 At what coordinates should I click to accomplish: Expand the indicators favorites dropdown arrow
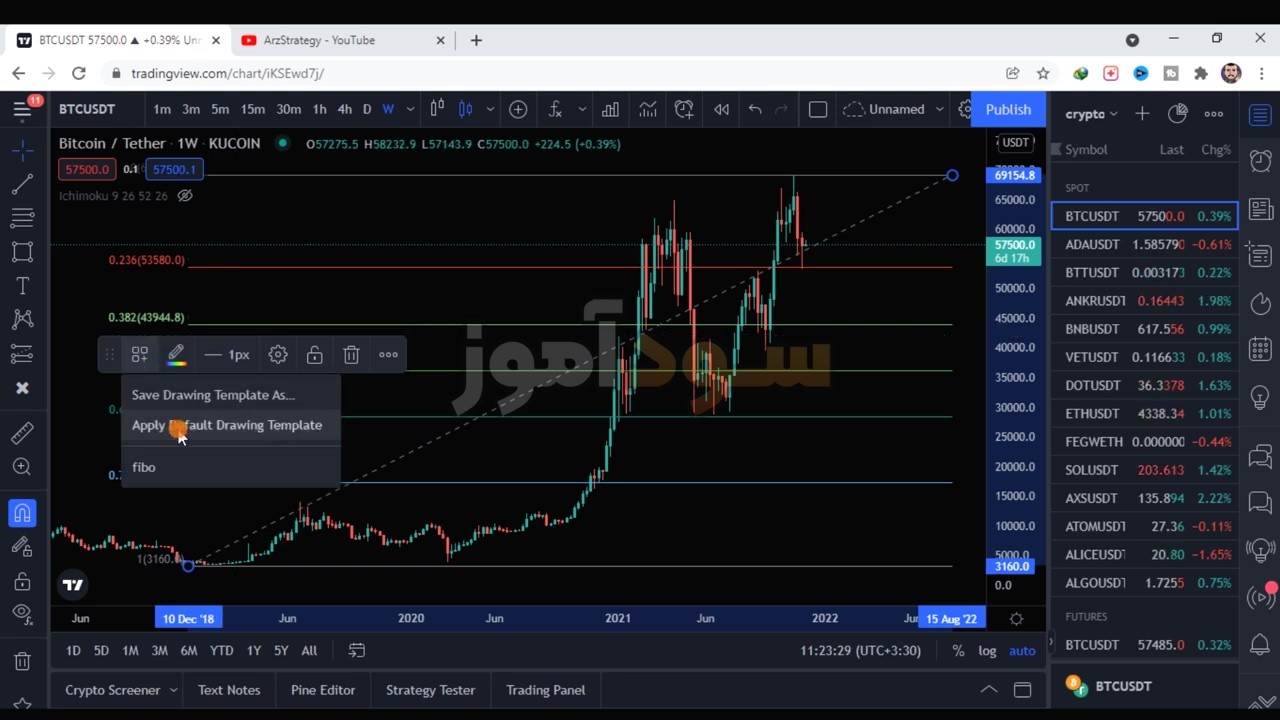point(582,109)
